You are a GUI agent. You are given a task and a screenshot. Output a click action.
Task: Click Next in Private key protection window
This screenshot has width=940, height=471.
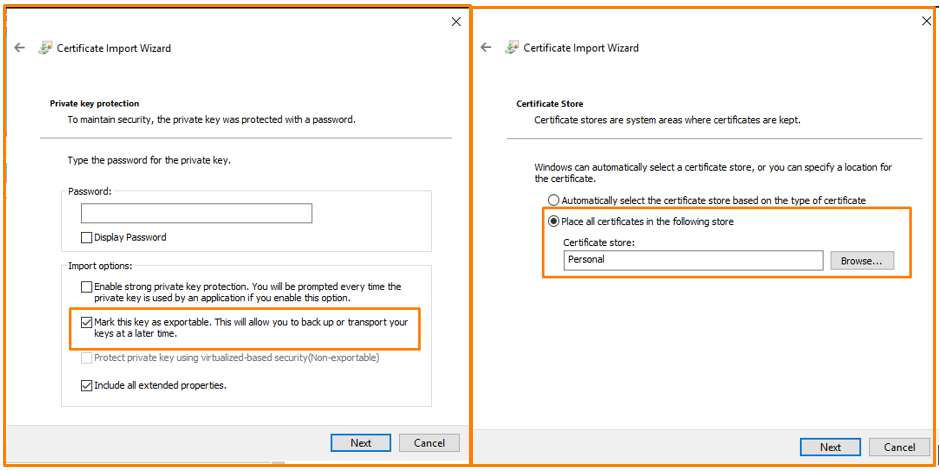click(x=361, y=443)
